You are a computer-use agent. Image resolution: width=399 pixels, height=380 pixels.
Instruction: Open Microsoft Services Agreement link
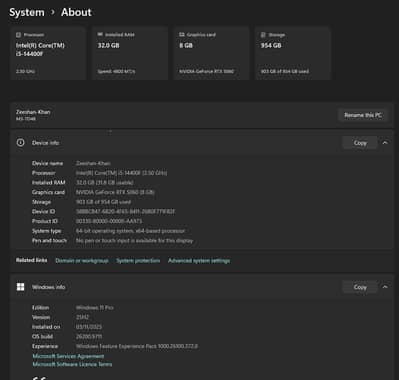[x=68, y=356]
